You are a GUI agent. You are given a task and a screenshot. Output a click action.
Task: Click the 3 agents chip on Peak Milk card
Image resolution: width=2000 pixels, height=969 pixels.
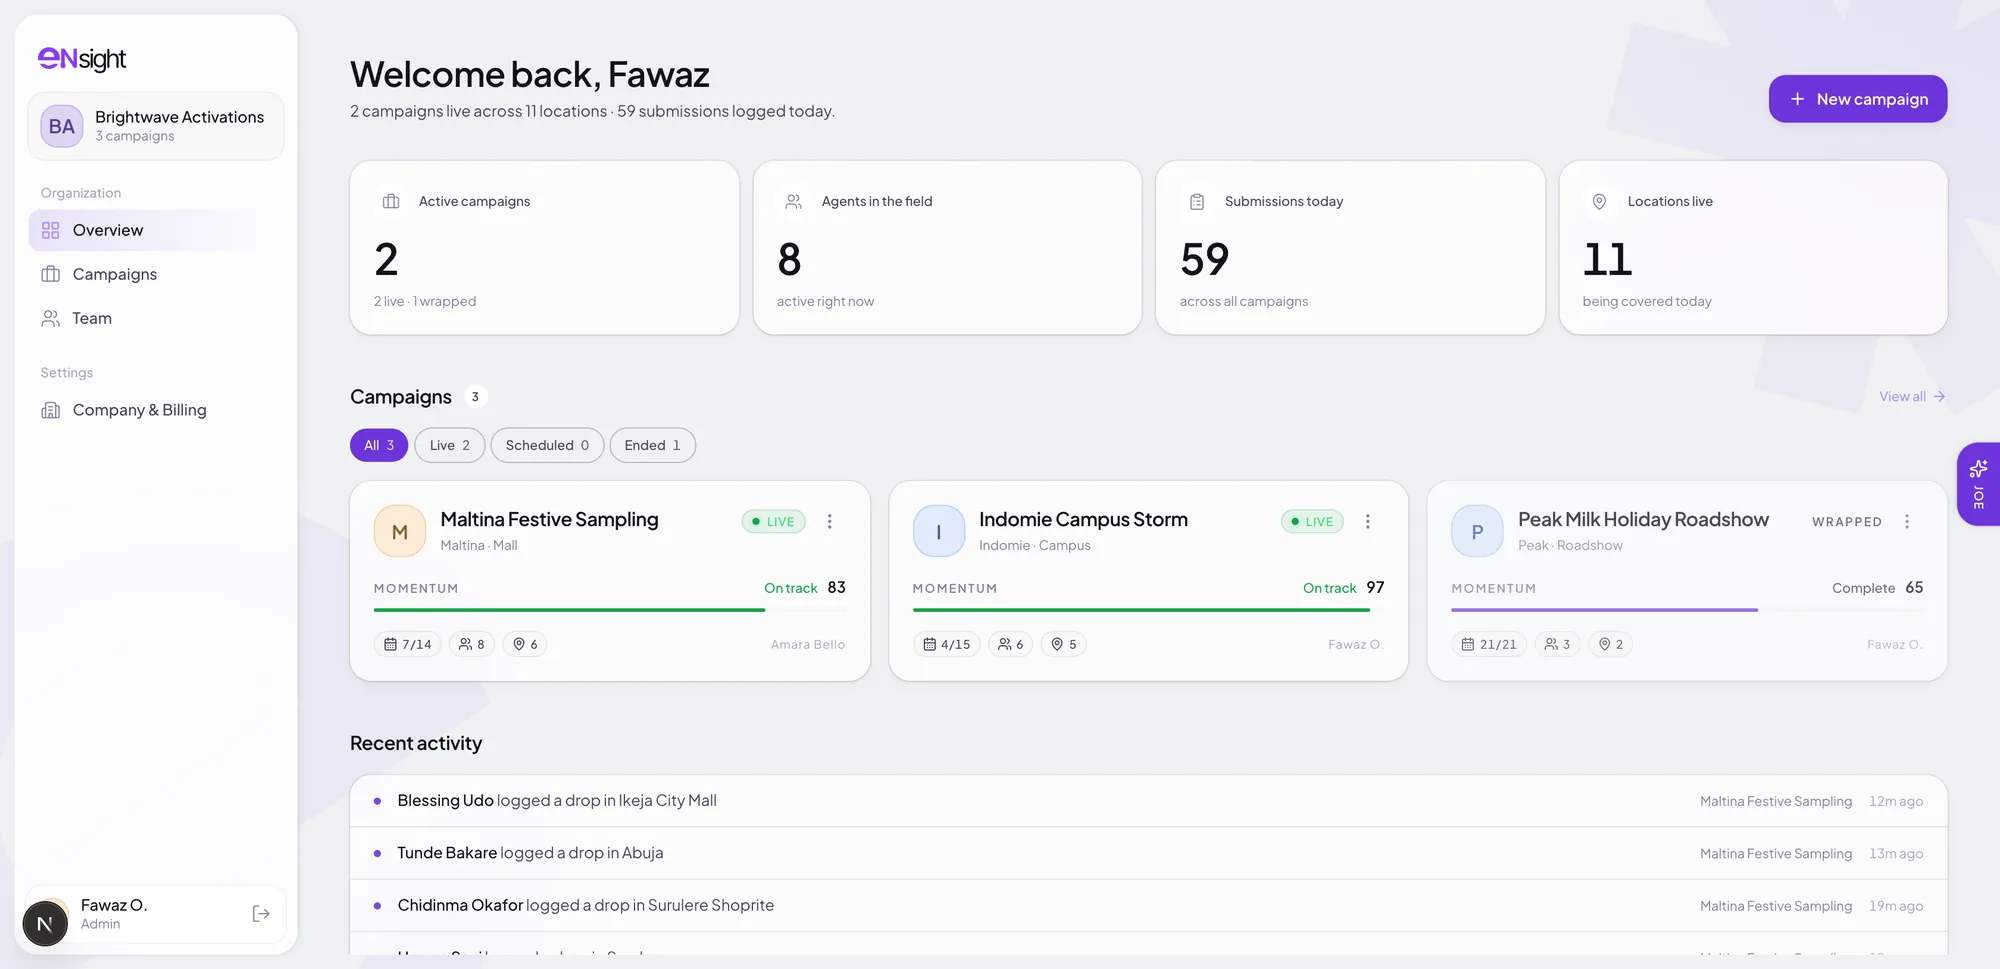point(1557,644)
